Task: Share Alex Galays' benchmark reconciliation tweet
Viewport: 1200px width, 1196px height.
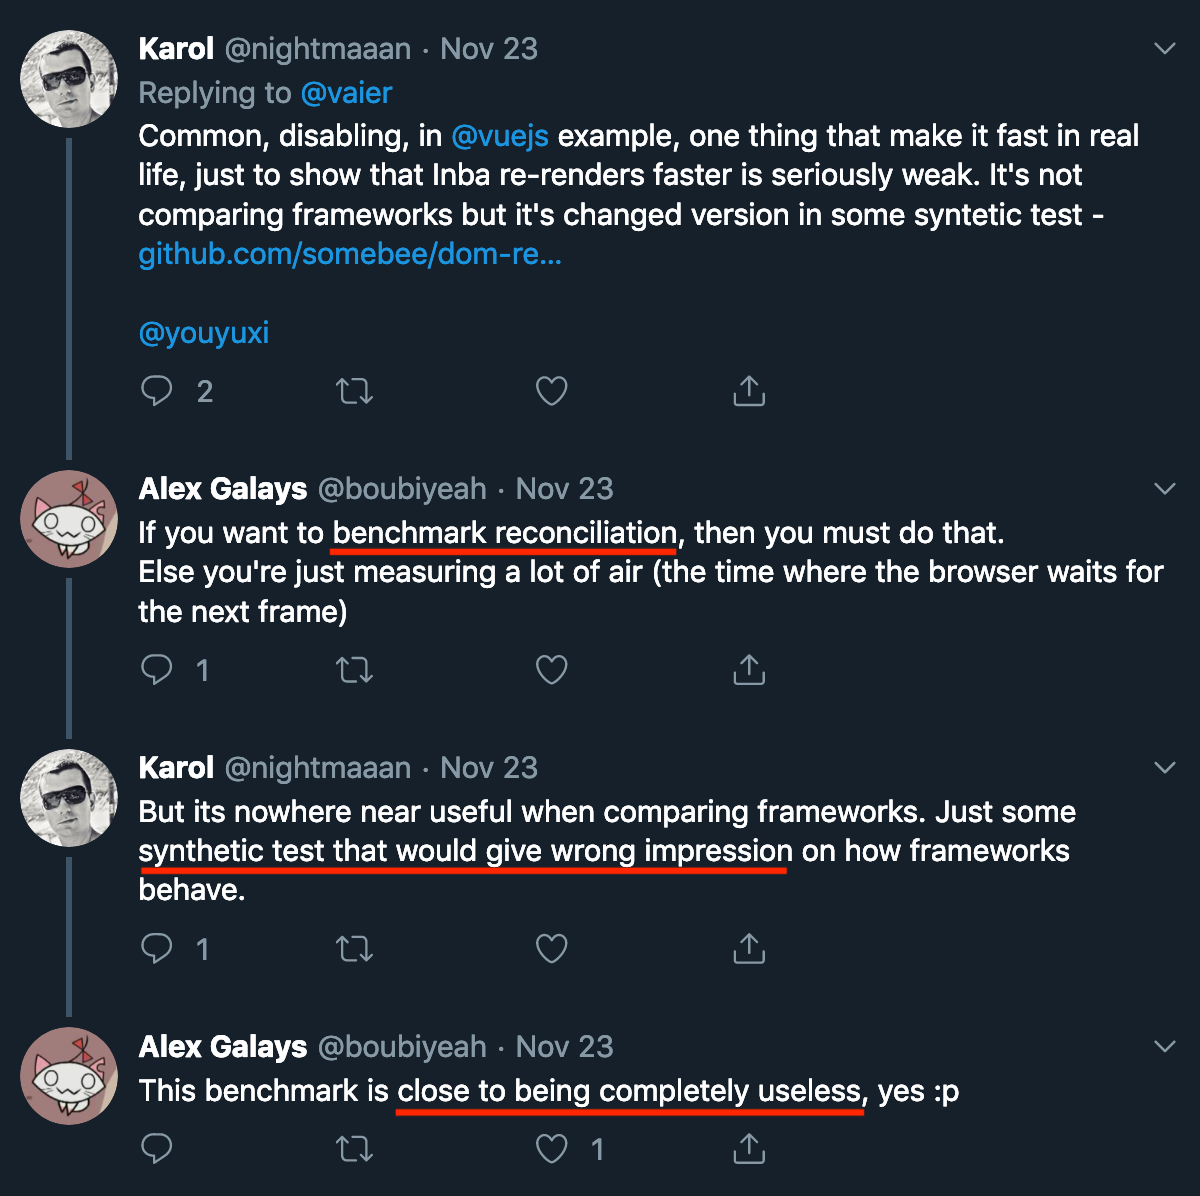Action: 749,669
